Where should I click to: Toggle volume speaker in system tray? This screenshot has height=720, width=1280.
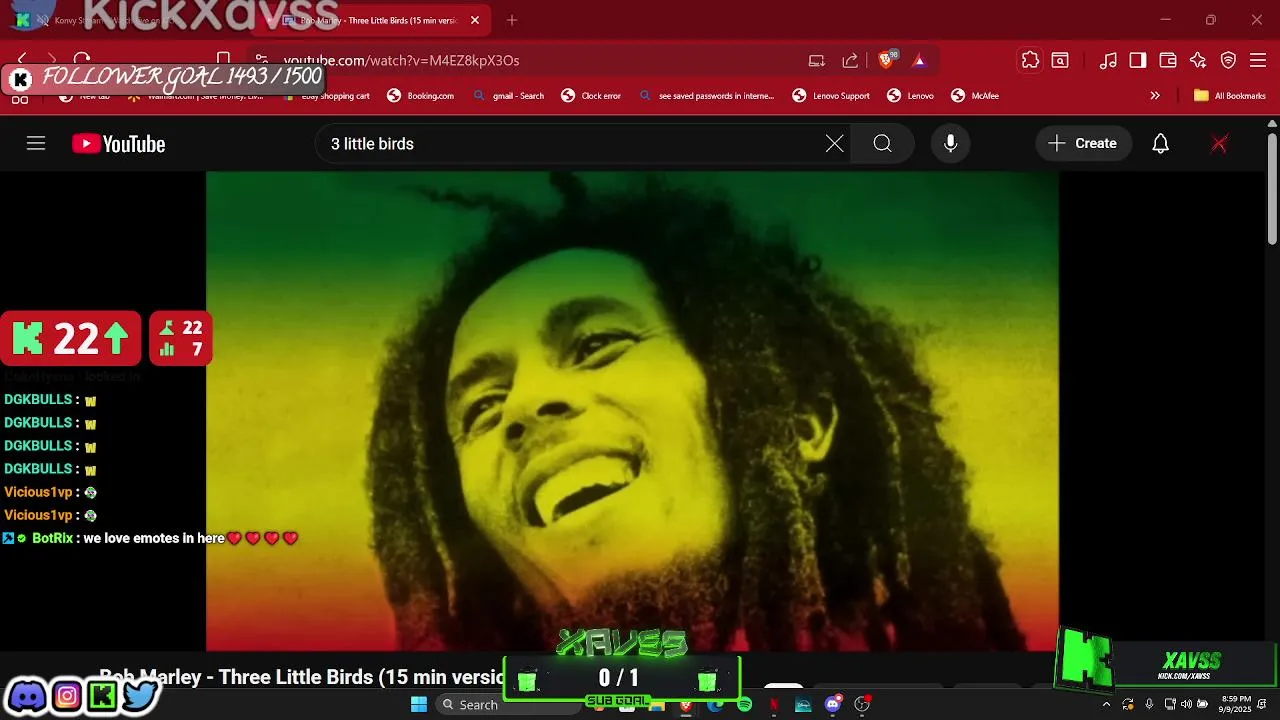1186,704
